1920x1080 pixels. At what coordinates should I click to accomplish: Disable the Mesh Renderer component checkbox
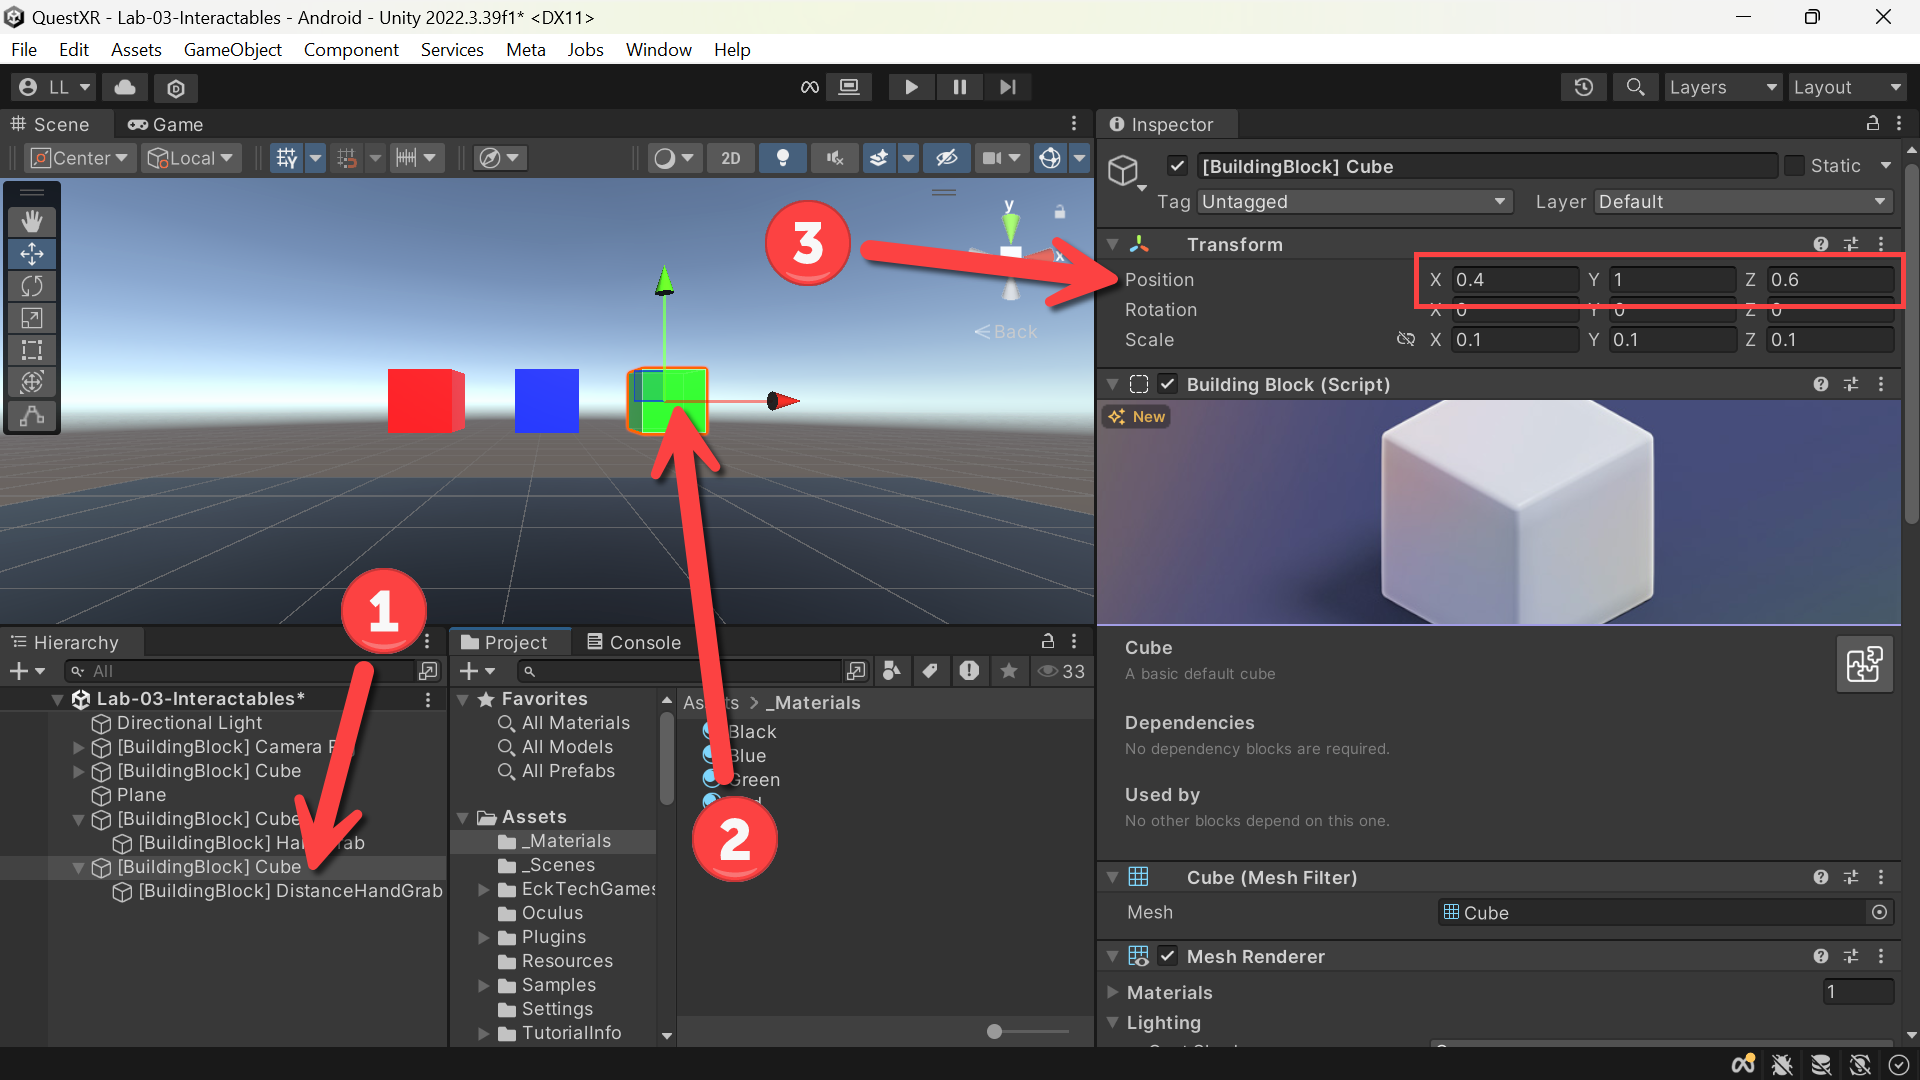pos(1167,956)
